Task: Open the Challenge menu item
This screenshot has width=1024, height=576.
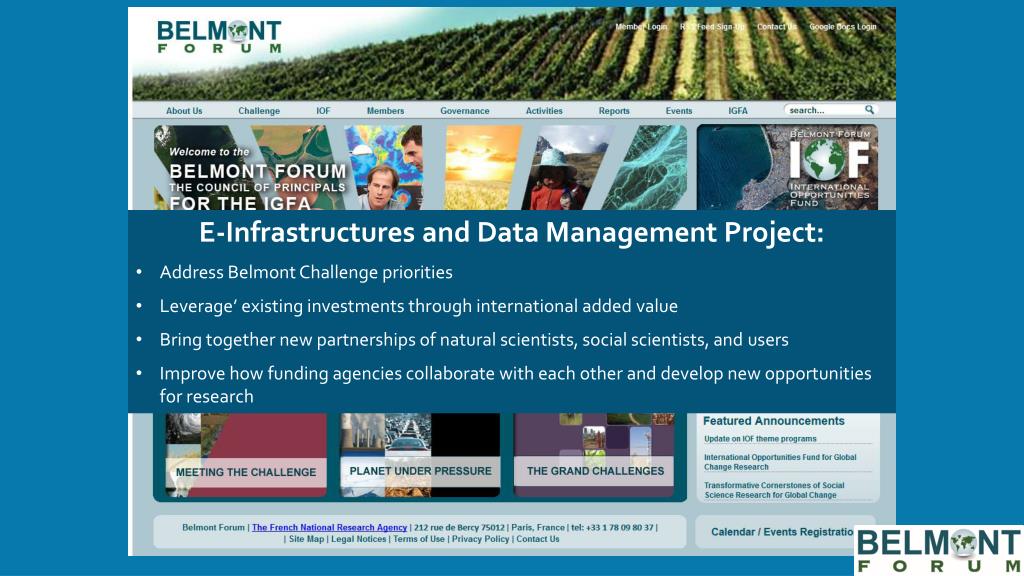Action: 259,111
